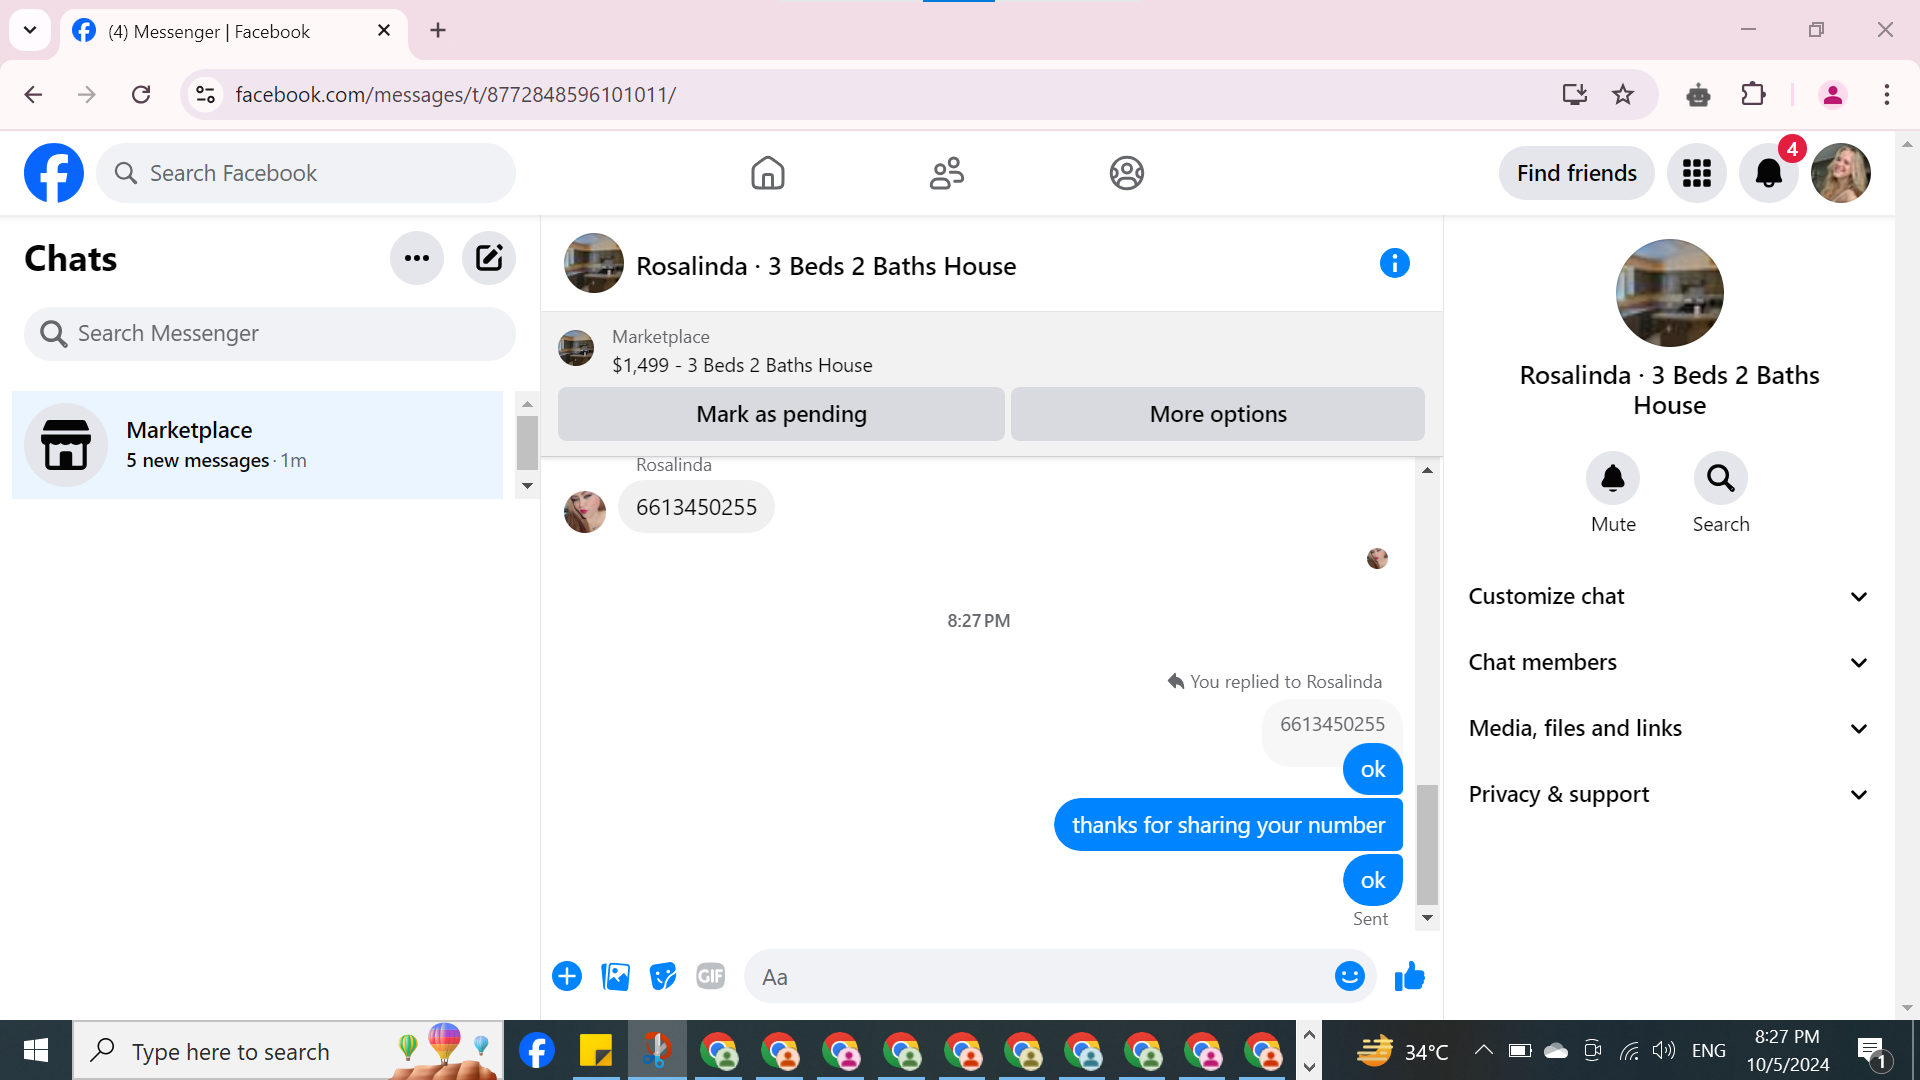The height and width of the screenshot is (1080, 1920).
Task: Toggle conversation information panel
Action: tap(1394, 263)
